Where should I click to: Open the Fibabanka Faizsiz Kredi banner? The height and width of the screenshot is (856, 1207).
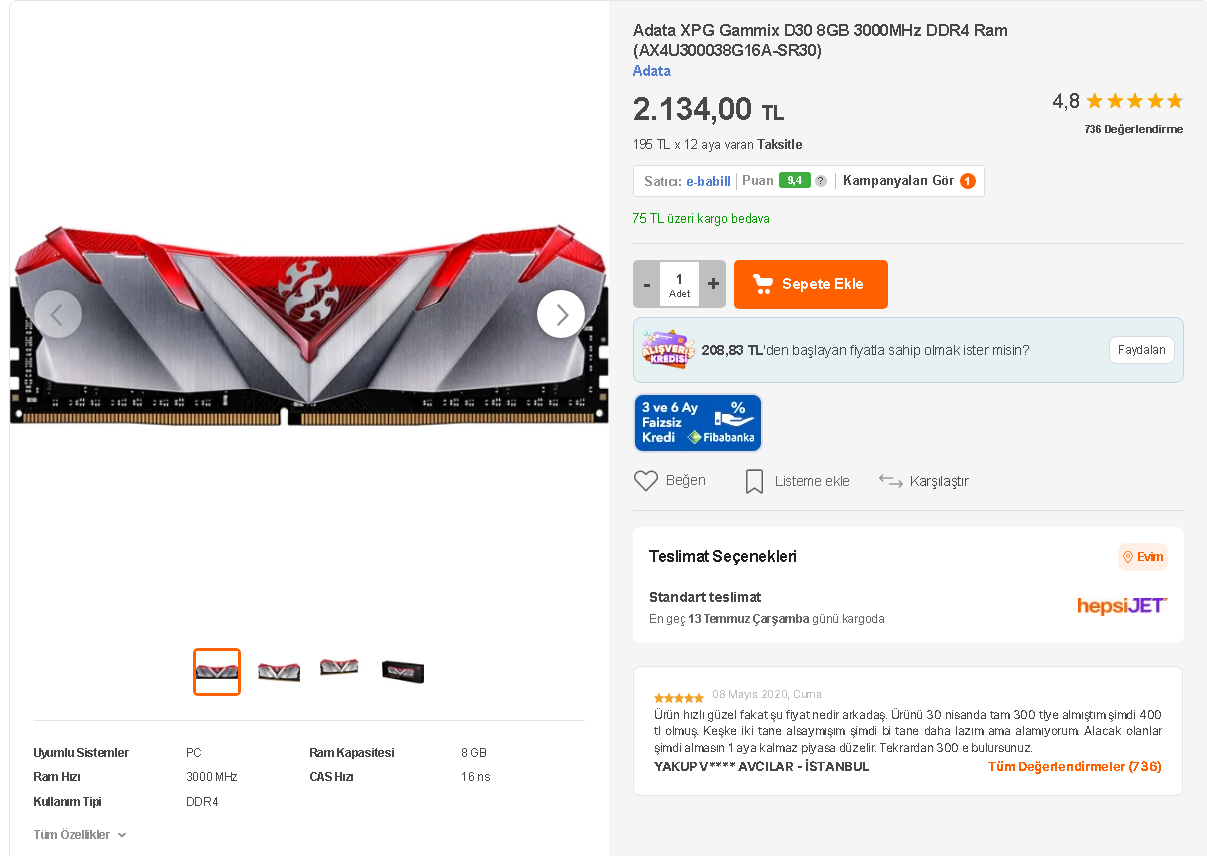pos(698,422)
